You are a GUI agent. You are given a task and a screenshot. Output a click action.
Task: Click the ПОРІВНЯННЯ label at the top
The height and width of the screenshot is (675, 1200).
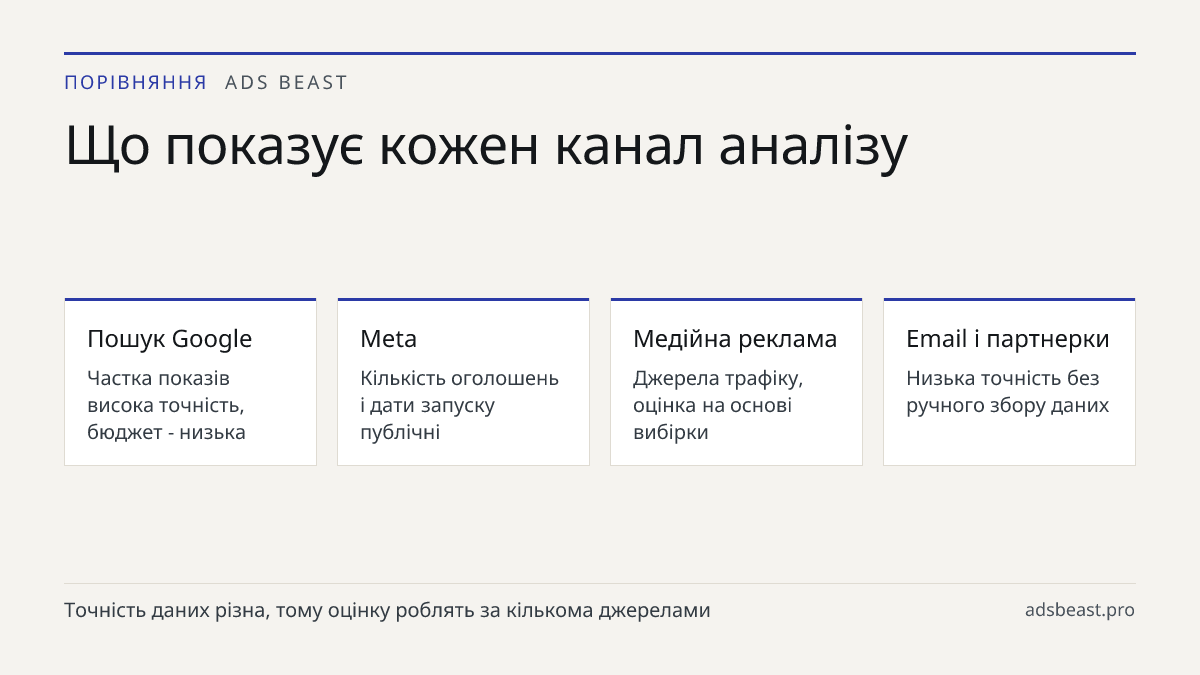(136, 83)
